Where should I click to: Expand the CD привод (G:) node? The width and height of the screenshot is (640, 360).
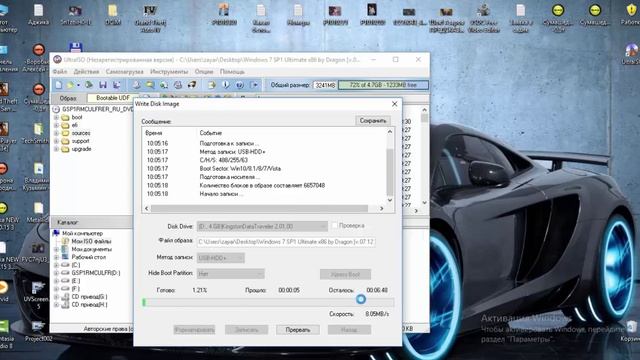point(56,297)
